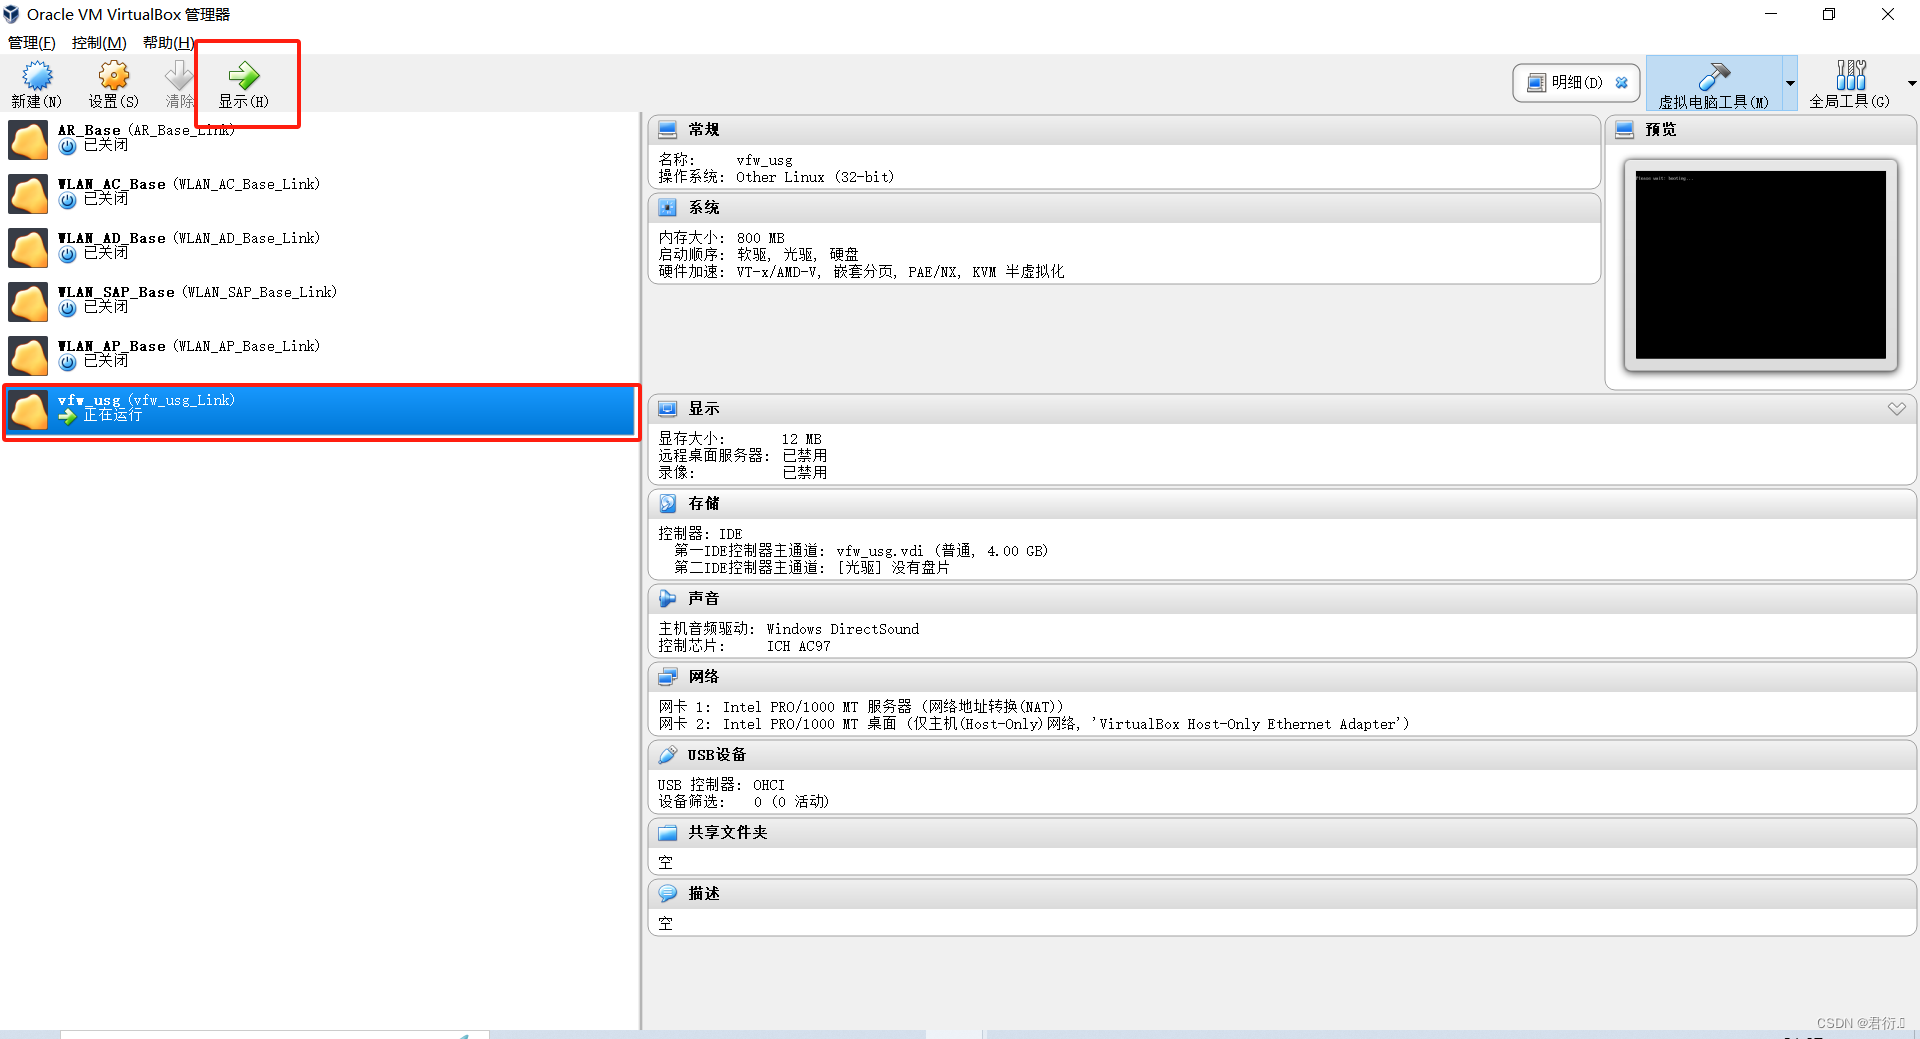
Task: Open the Audio (声音) section header
Action: click(x=1283, y=599)
